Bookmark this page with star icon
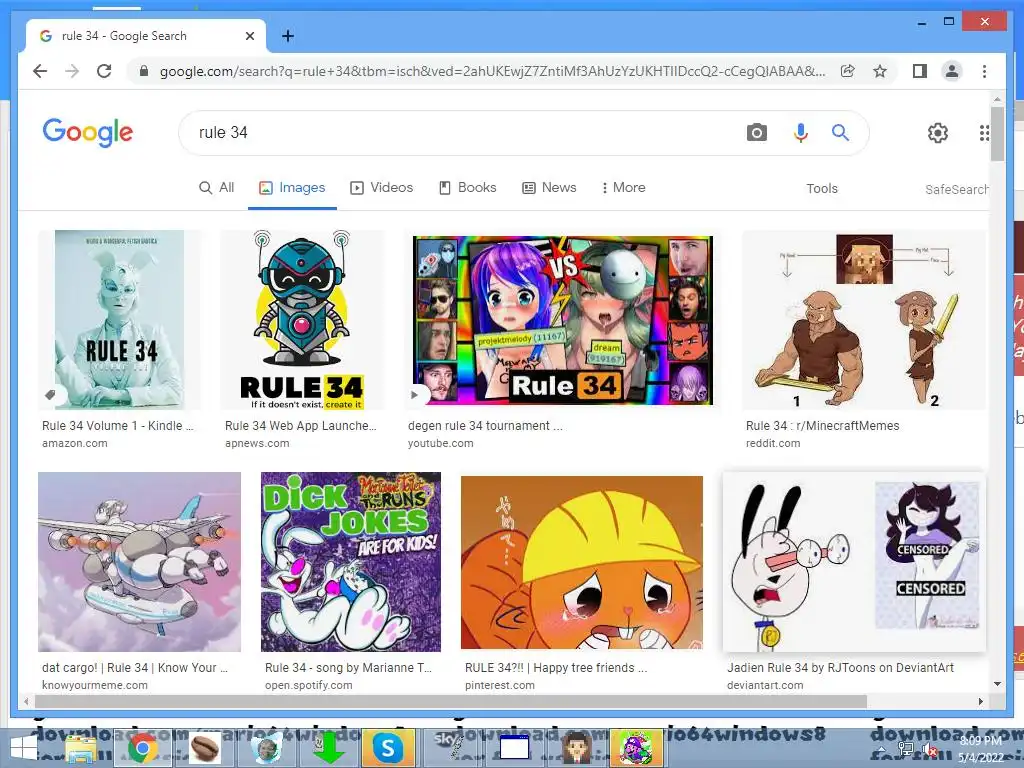This screenshot has height=768, width=1024. pyautogui.click(x=880, y=71)
